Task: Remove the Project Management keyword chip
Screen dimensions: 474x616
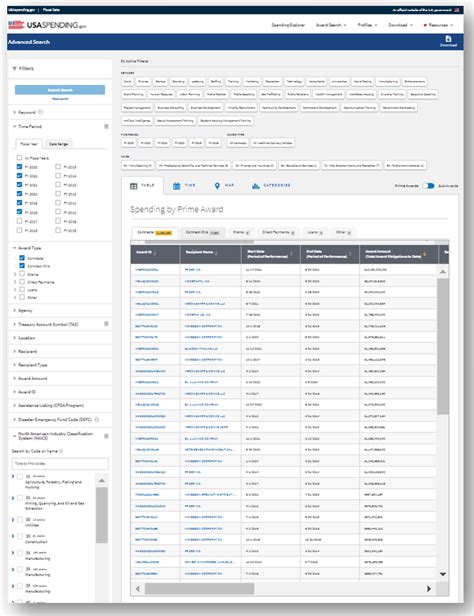Action: click(137, 108)
